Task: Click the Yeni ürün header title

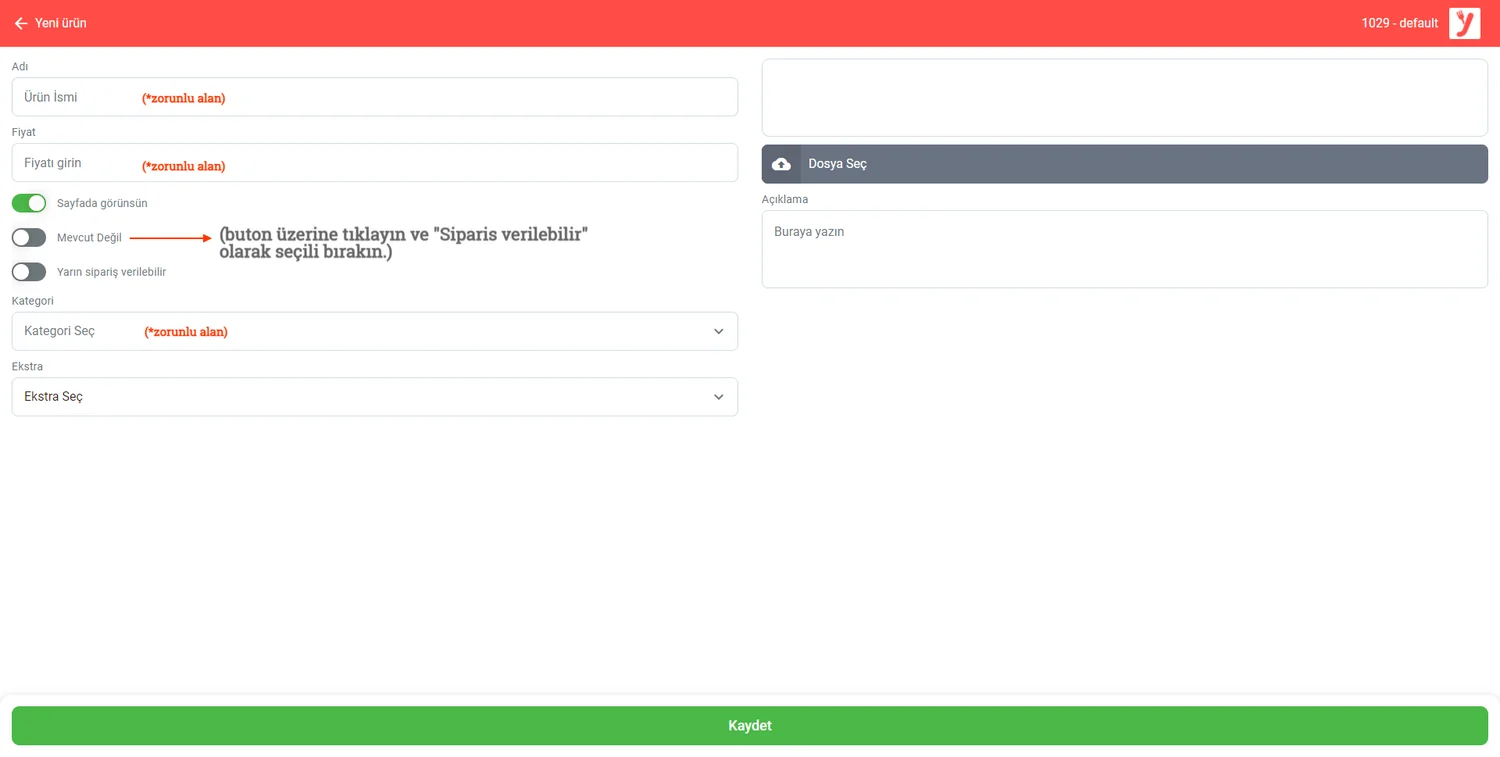Action: pyautogui.click(x=61, y=23)
